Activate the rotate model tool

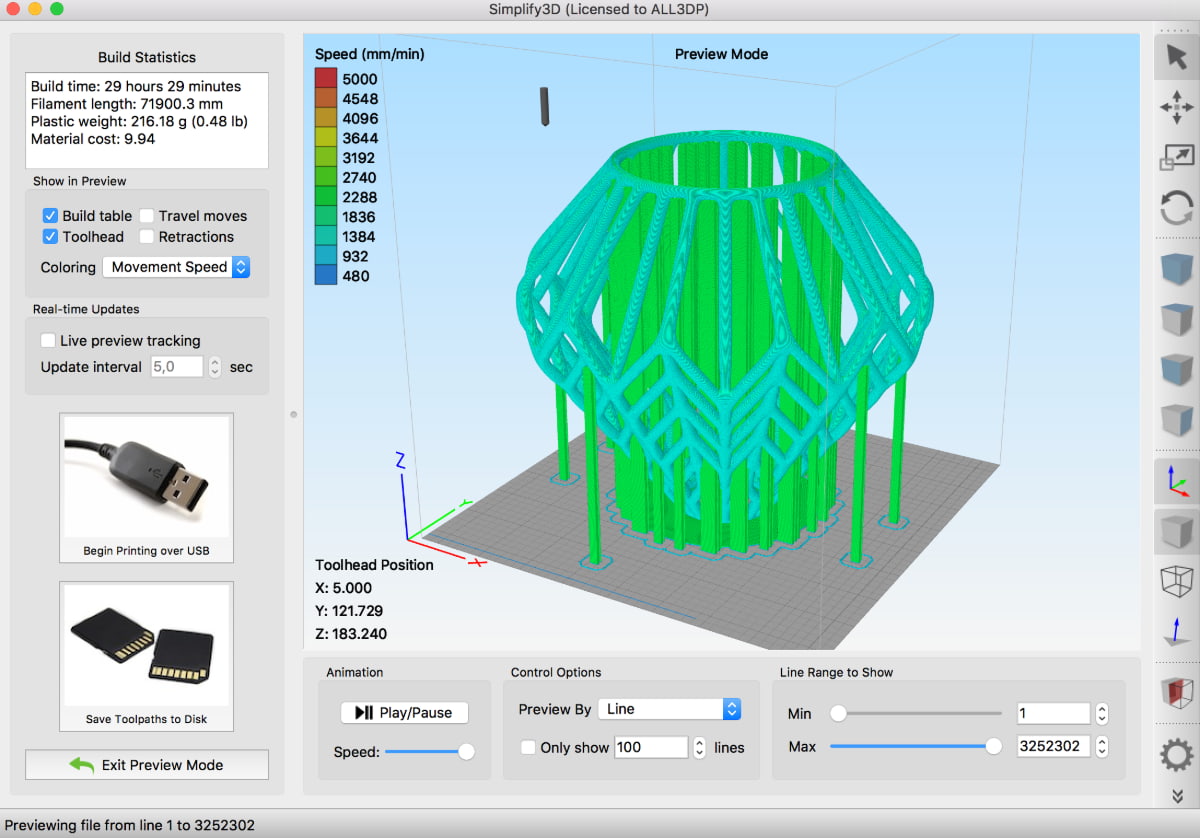click(x=1176, y=208)
